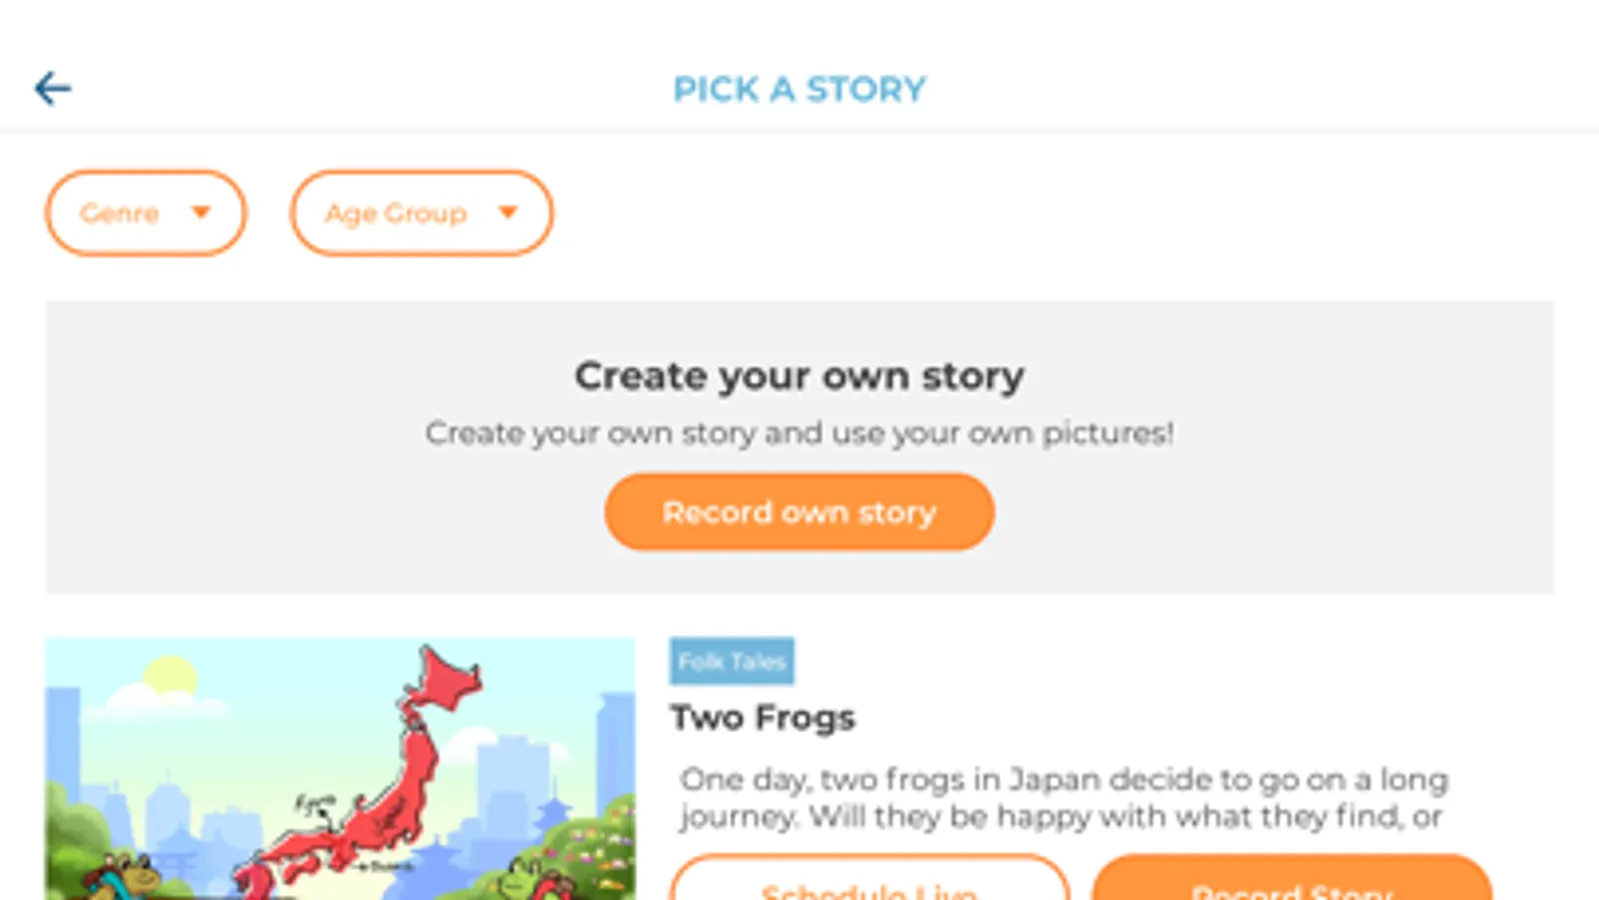Viewport: 1599px width, 900px height.
Task: Click the Create your own story heading
Action: 799,376
